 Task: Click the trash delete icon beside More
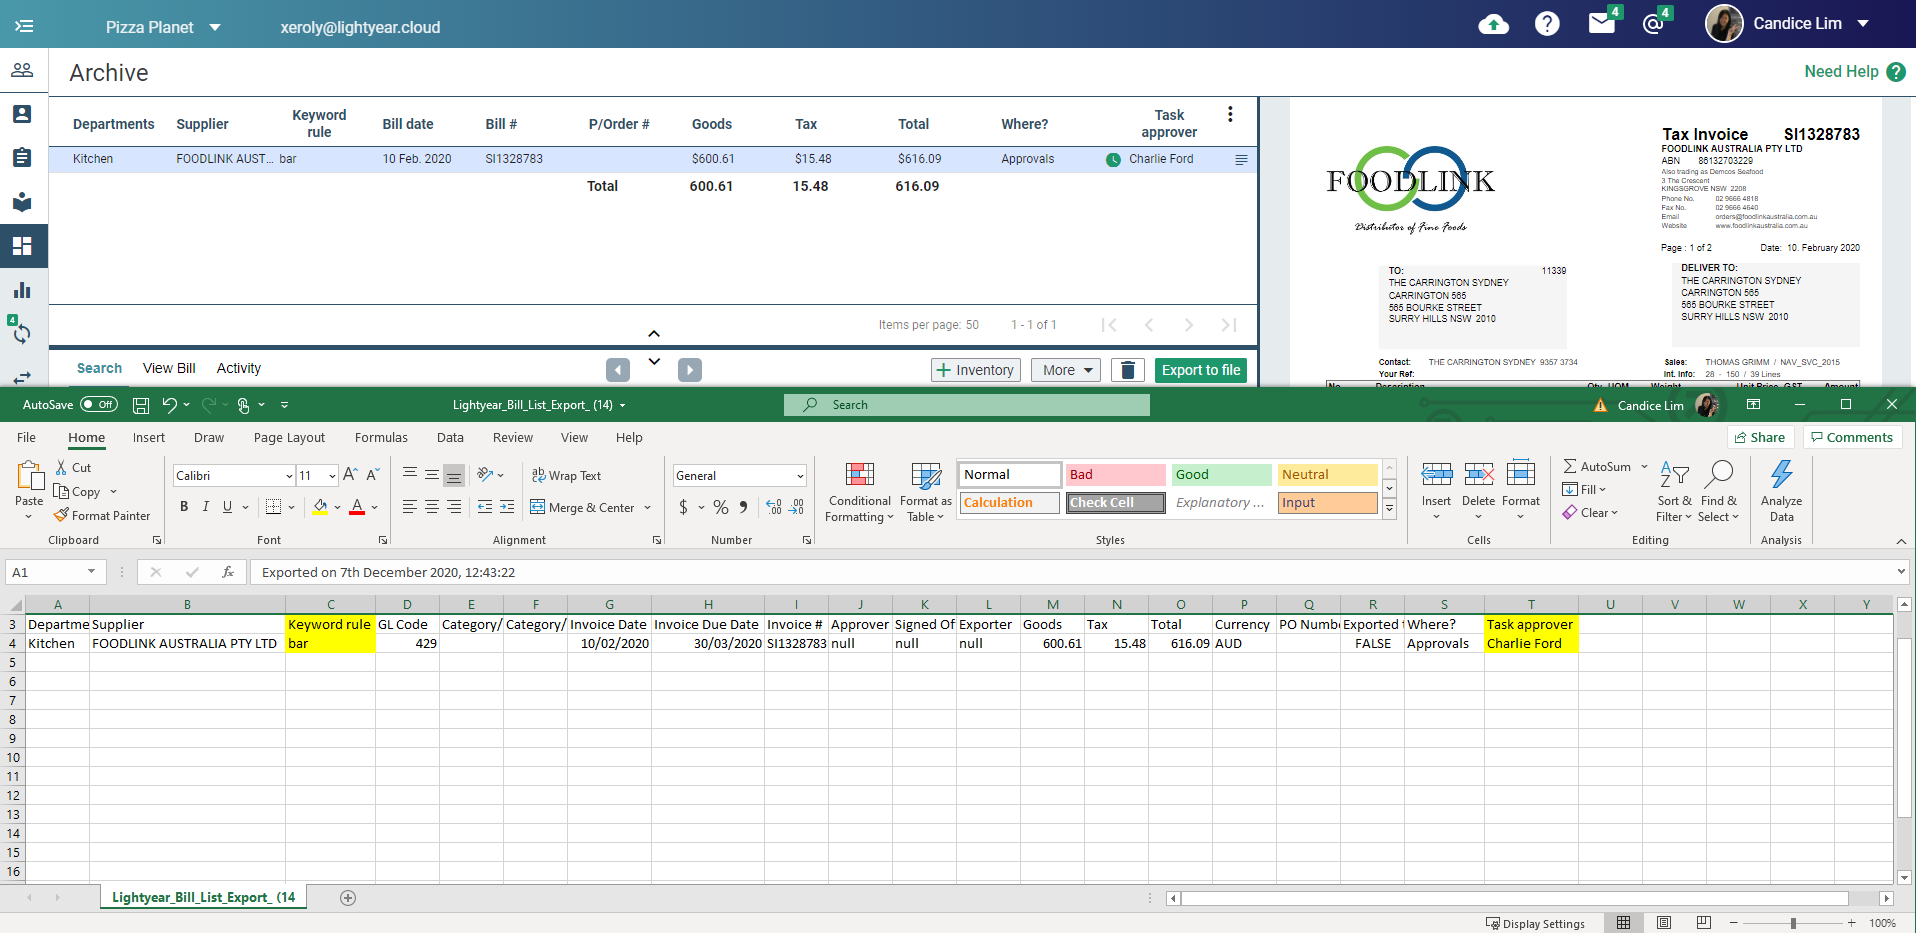pos(1127,370)
